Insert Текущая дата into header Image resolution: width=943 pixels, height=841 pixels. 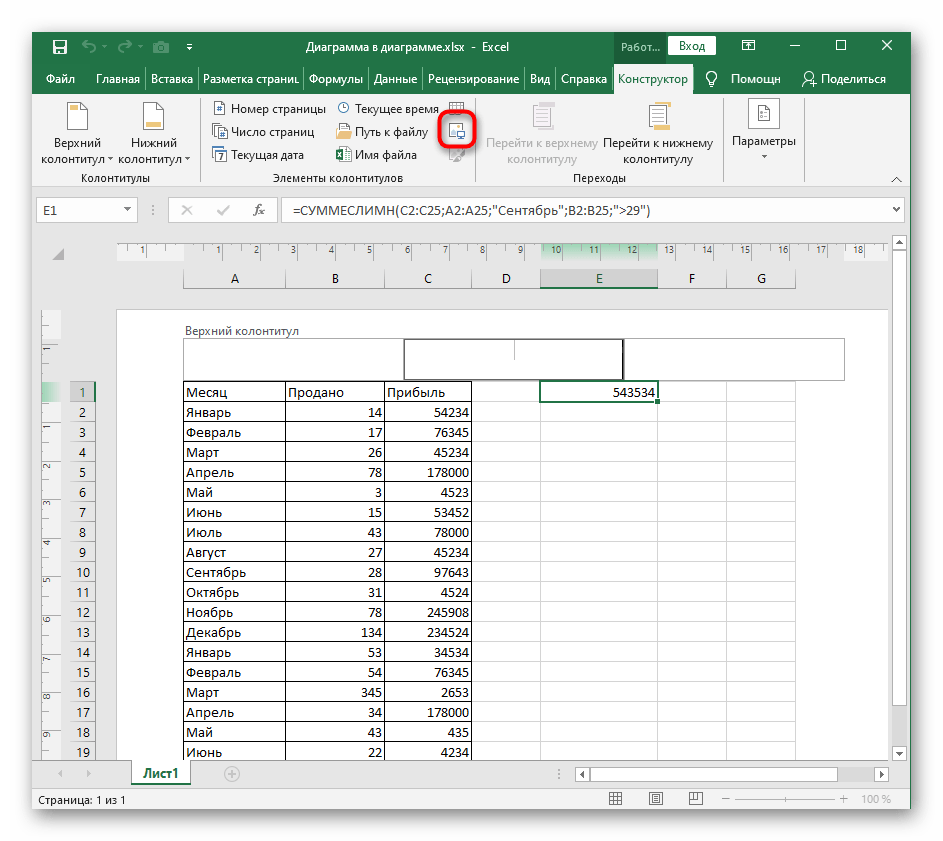tap(258, 155)
